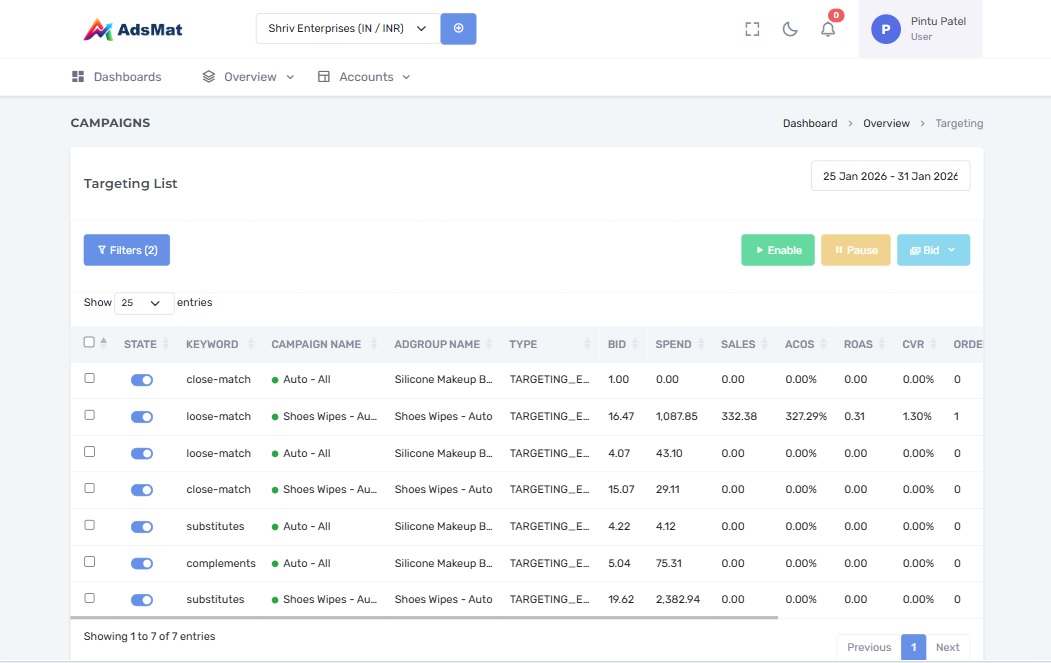Switch to dark mode with moon icon
Screen dimensions: 1051x663
pyautogui.click(x=790, y=29)
